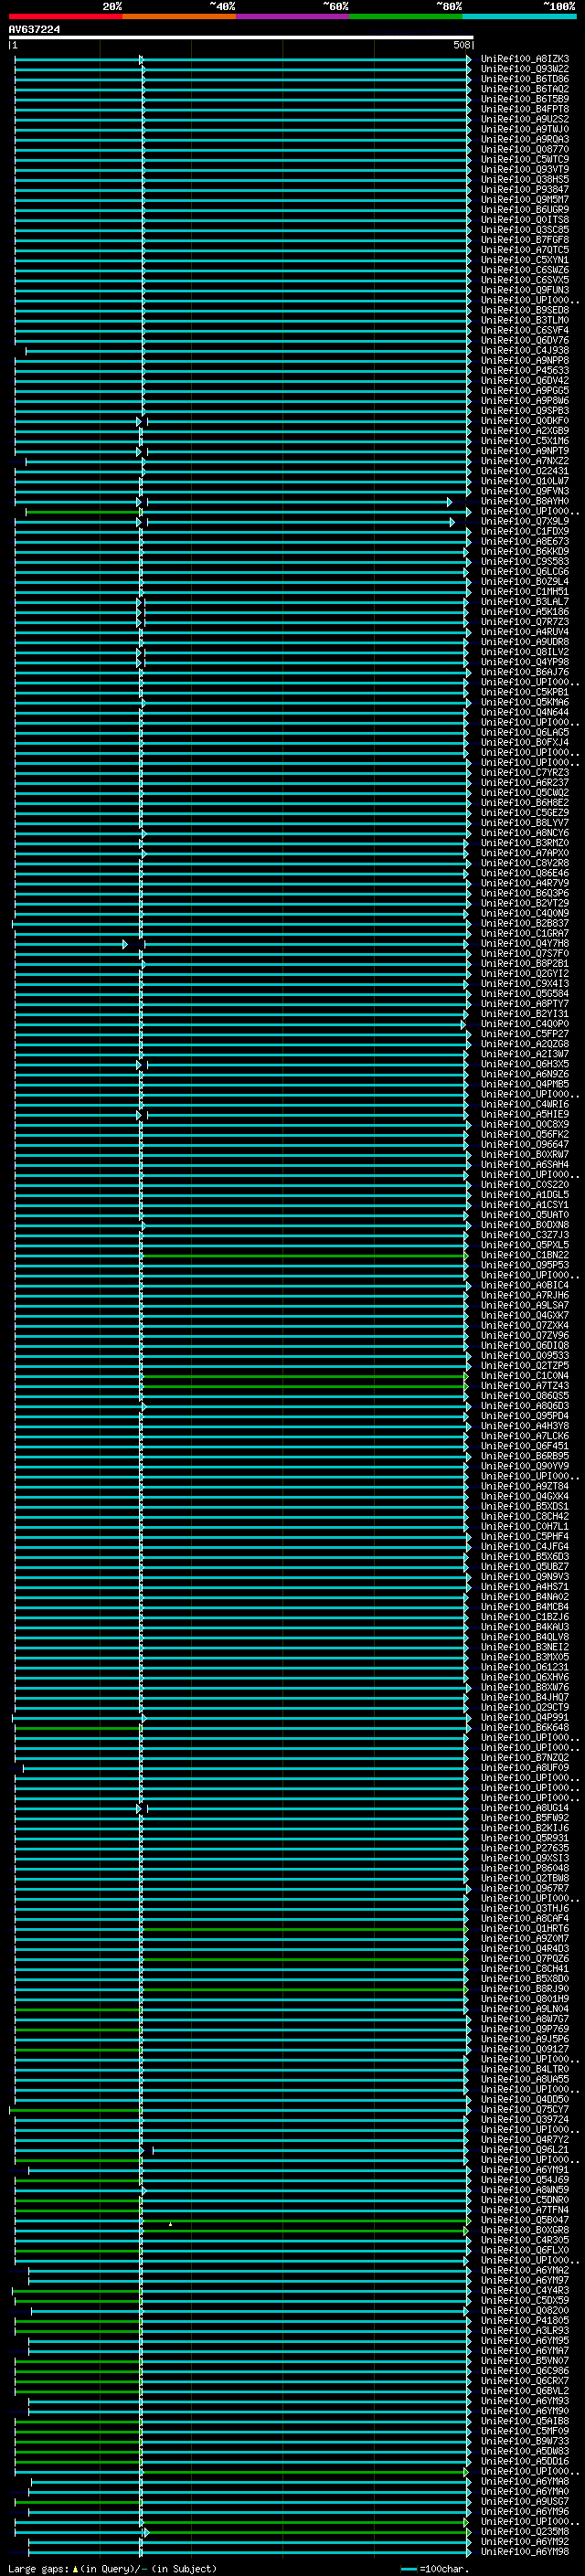Click UniRef100_C5WTC9 label
This screenshot has width=585, height=2576.
[x=525, y=159]
